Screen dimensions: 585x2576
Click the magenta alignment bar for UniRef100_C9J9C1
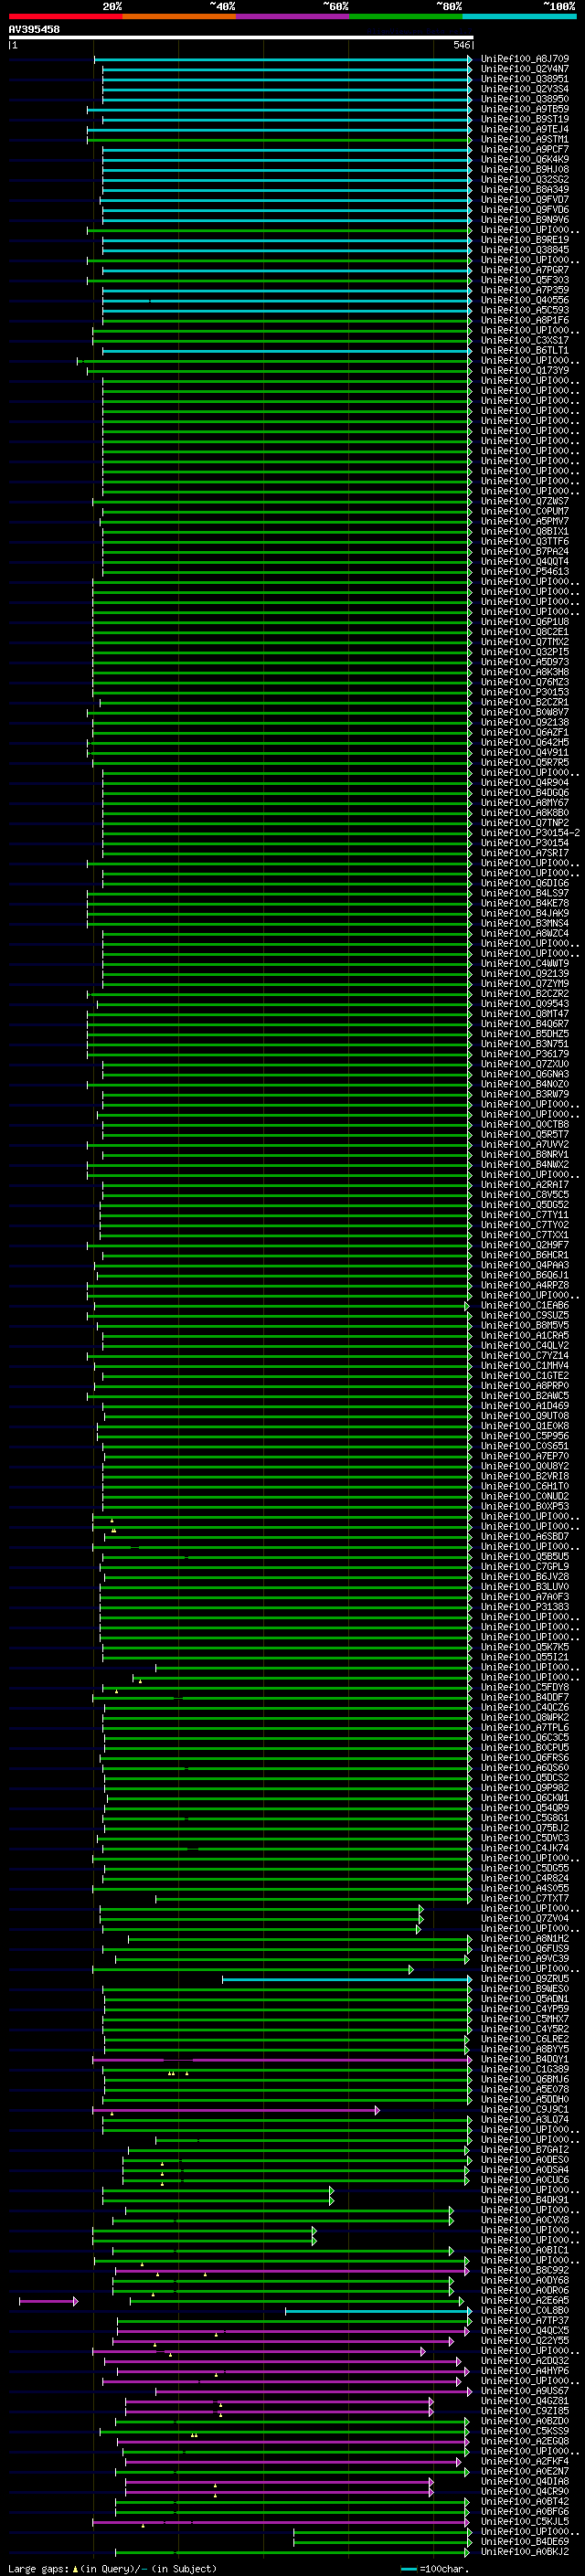[x=236, y=2109]
